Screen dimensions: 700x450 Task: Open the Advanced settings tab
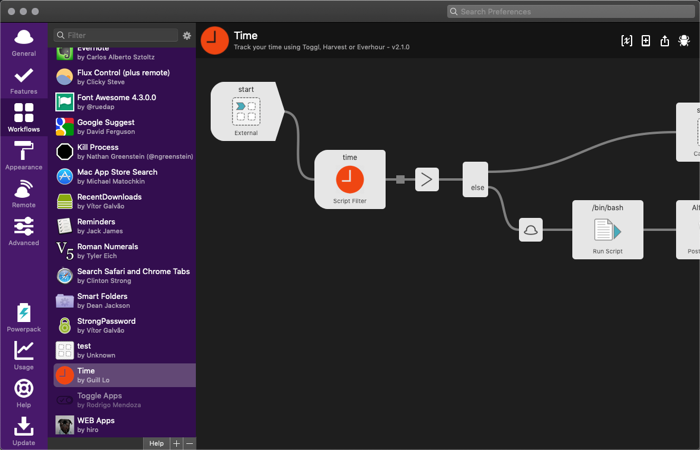[x=24, y=232]
